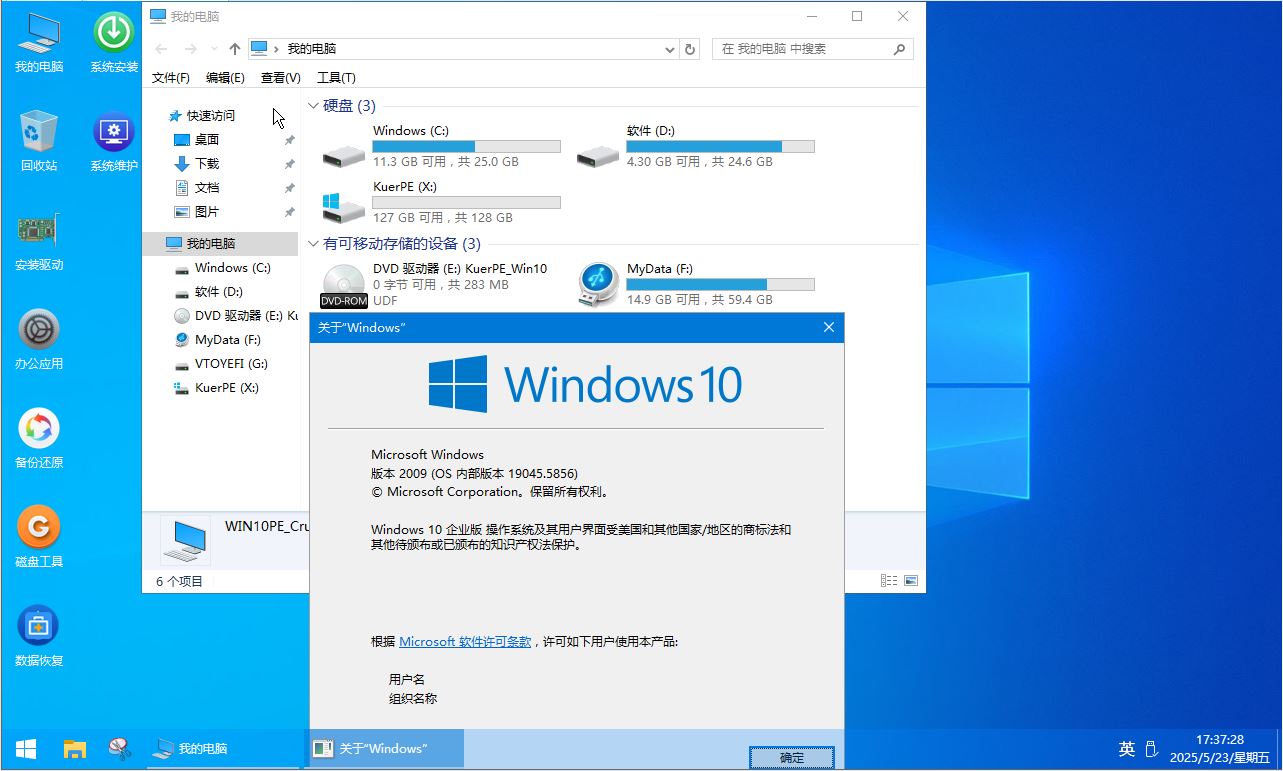Select 我的电脑 in the navigation pane
Screen dimensions: 1283x771
coord(220,244)
